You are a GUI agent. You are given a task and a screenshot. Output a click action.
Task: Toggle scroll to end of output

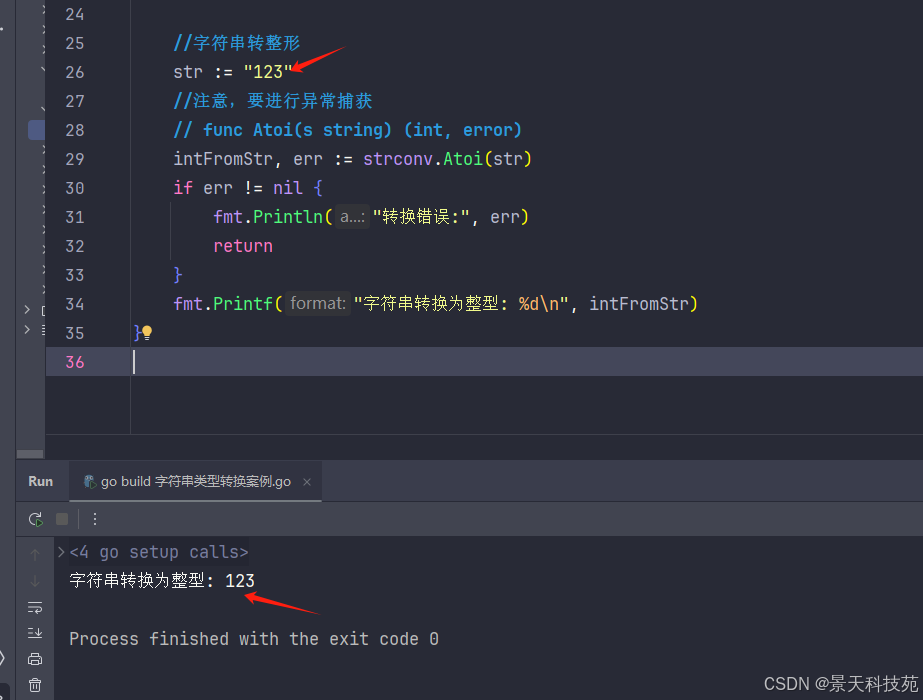(35, 633)
